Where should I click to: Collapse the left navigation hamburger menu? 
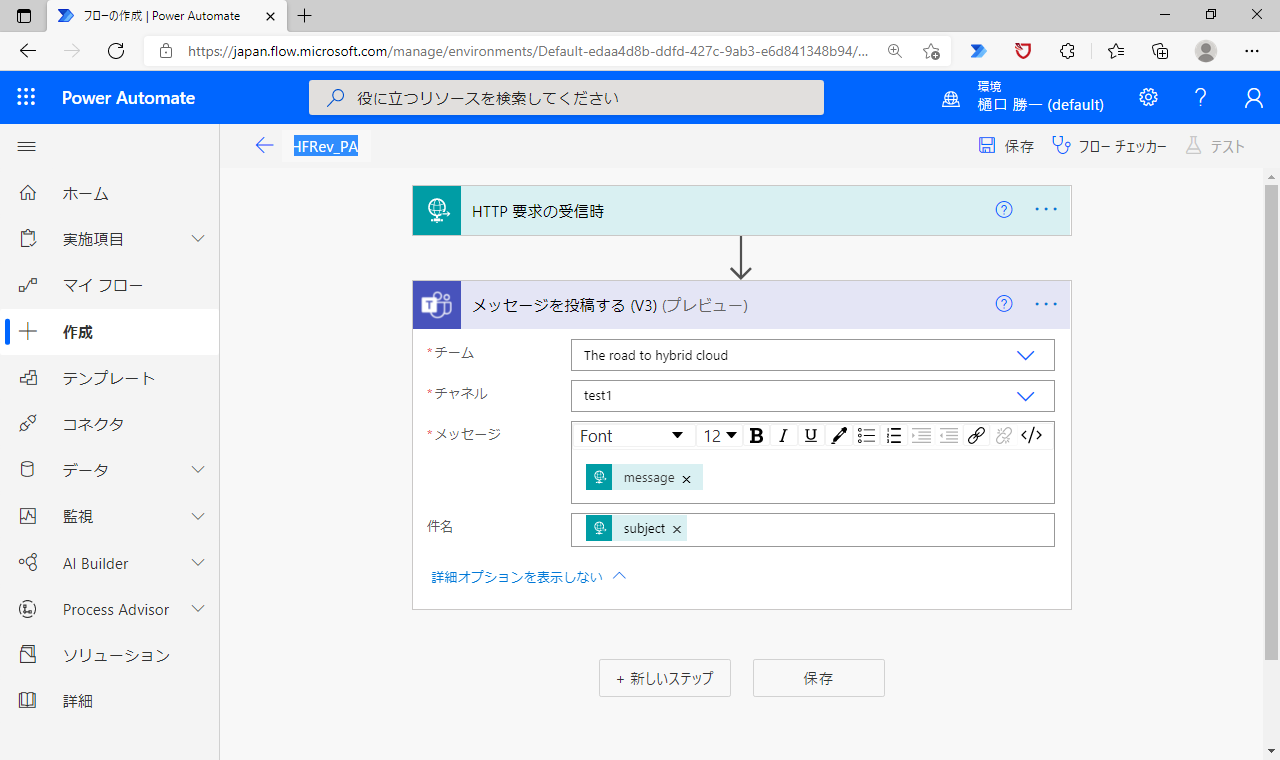coord(27,146)
